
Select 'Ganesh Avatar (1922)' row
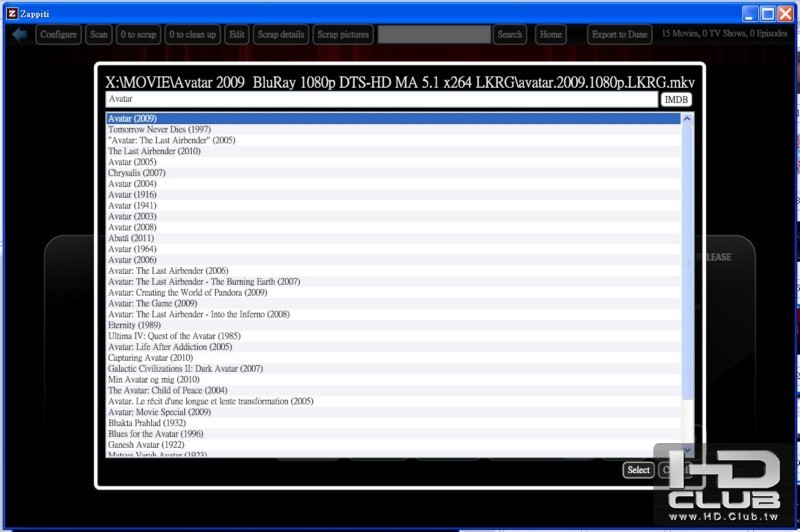393,445
